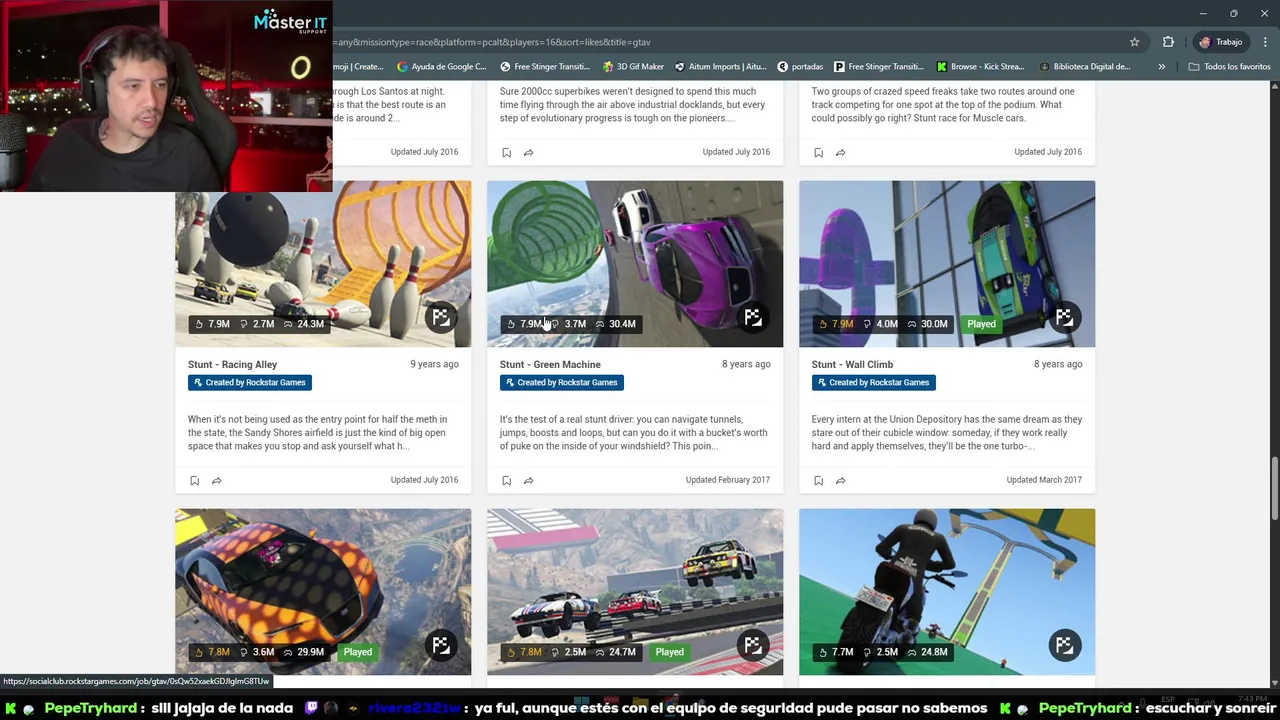This screenshot has height=720, width=1280.
Task: Open Biblioteca Digital bookmark
Action: click(1085, 67)
